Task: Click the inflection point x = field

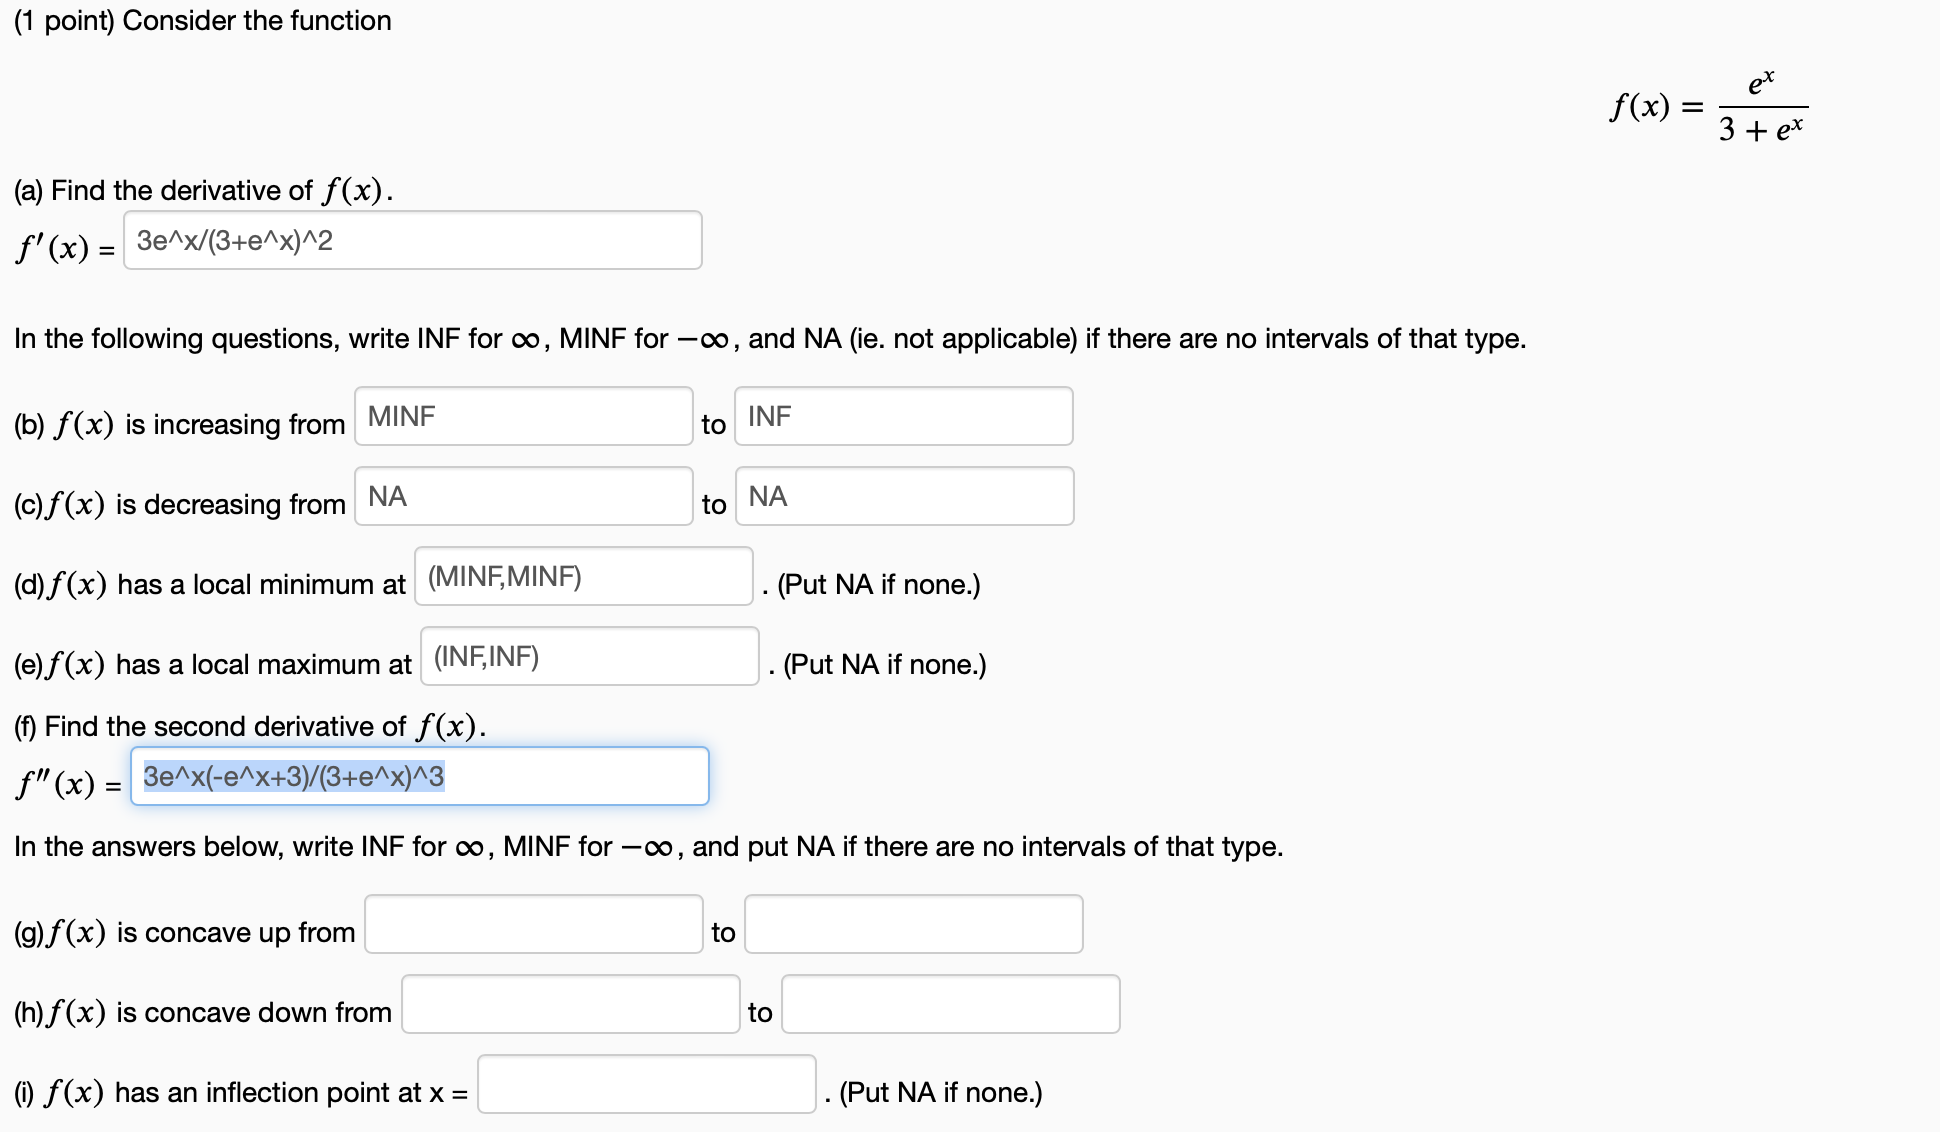Action: pyautogui.click(x=646, y=1084)
